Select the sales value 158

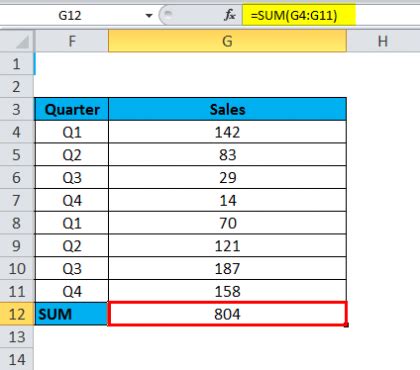tap(228, 291)
